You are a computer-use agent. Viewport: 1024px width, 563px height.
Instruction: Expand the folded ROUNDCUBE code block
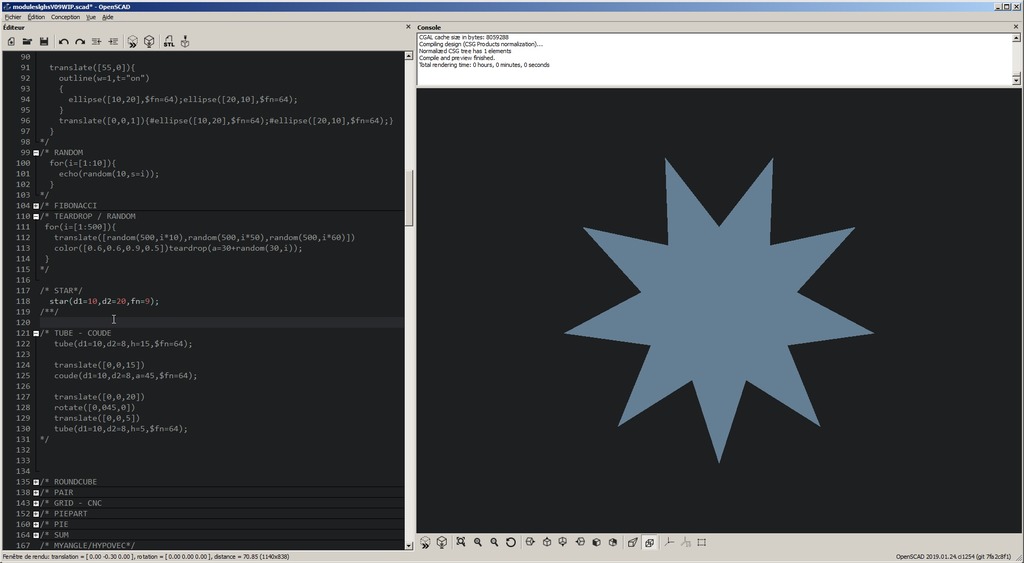(x=36, y=482)
